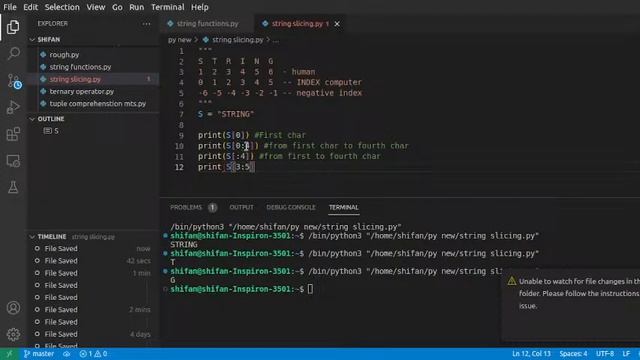The image size is (640, 360).
Task: Click the synchronize changes cloud icon
Action: point(66,354)
